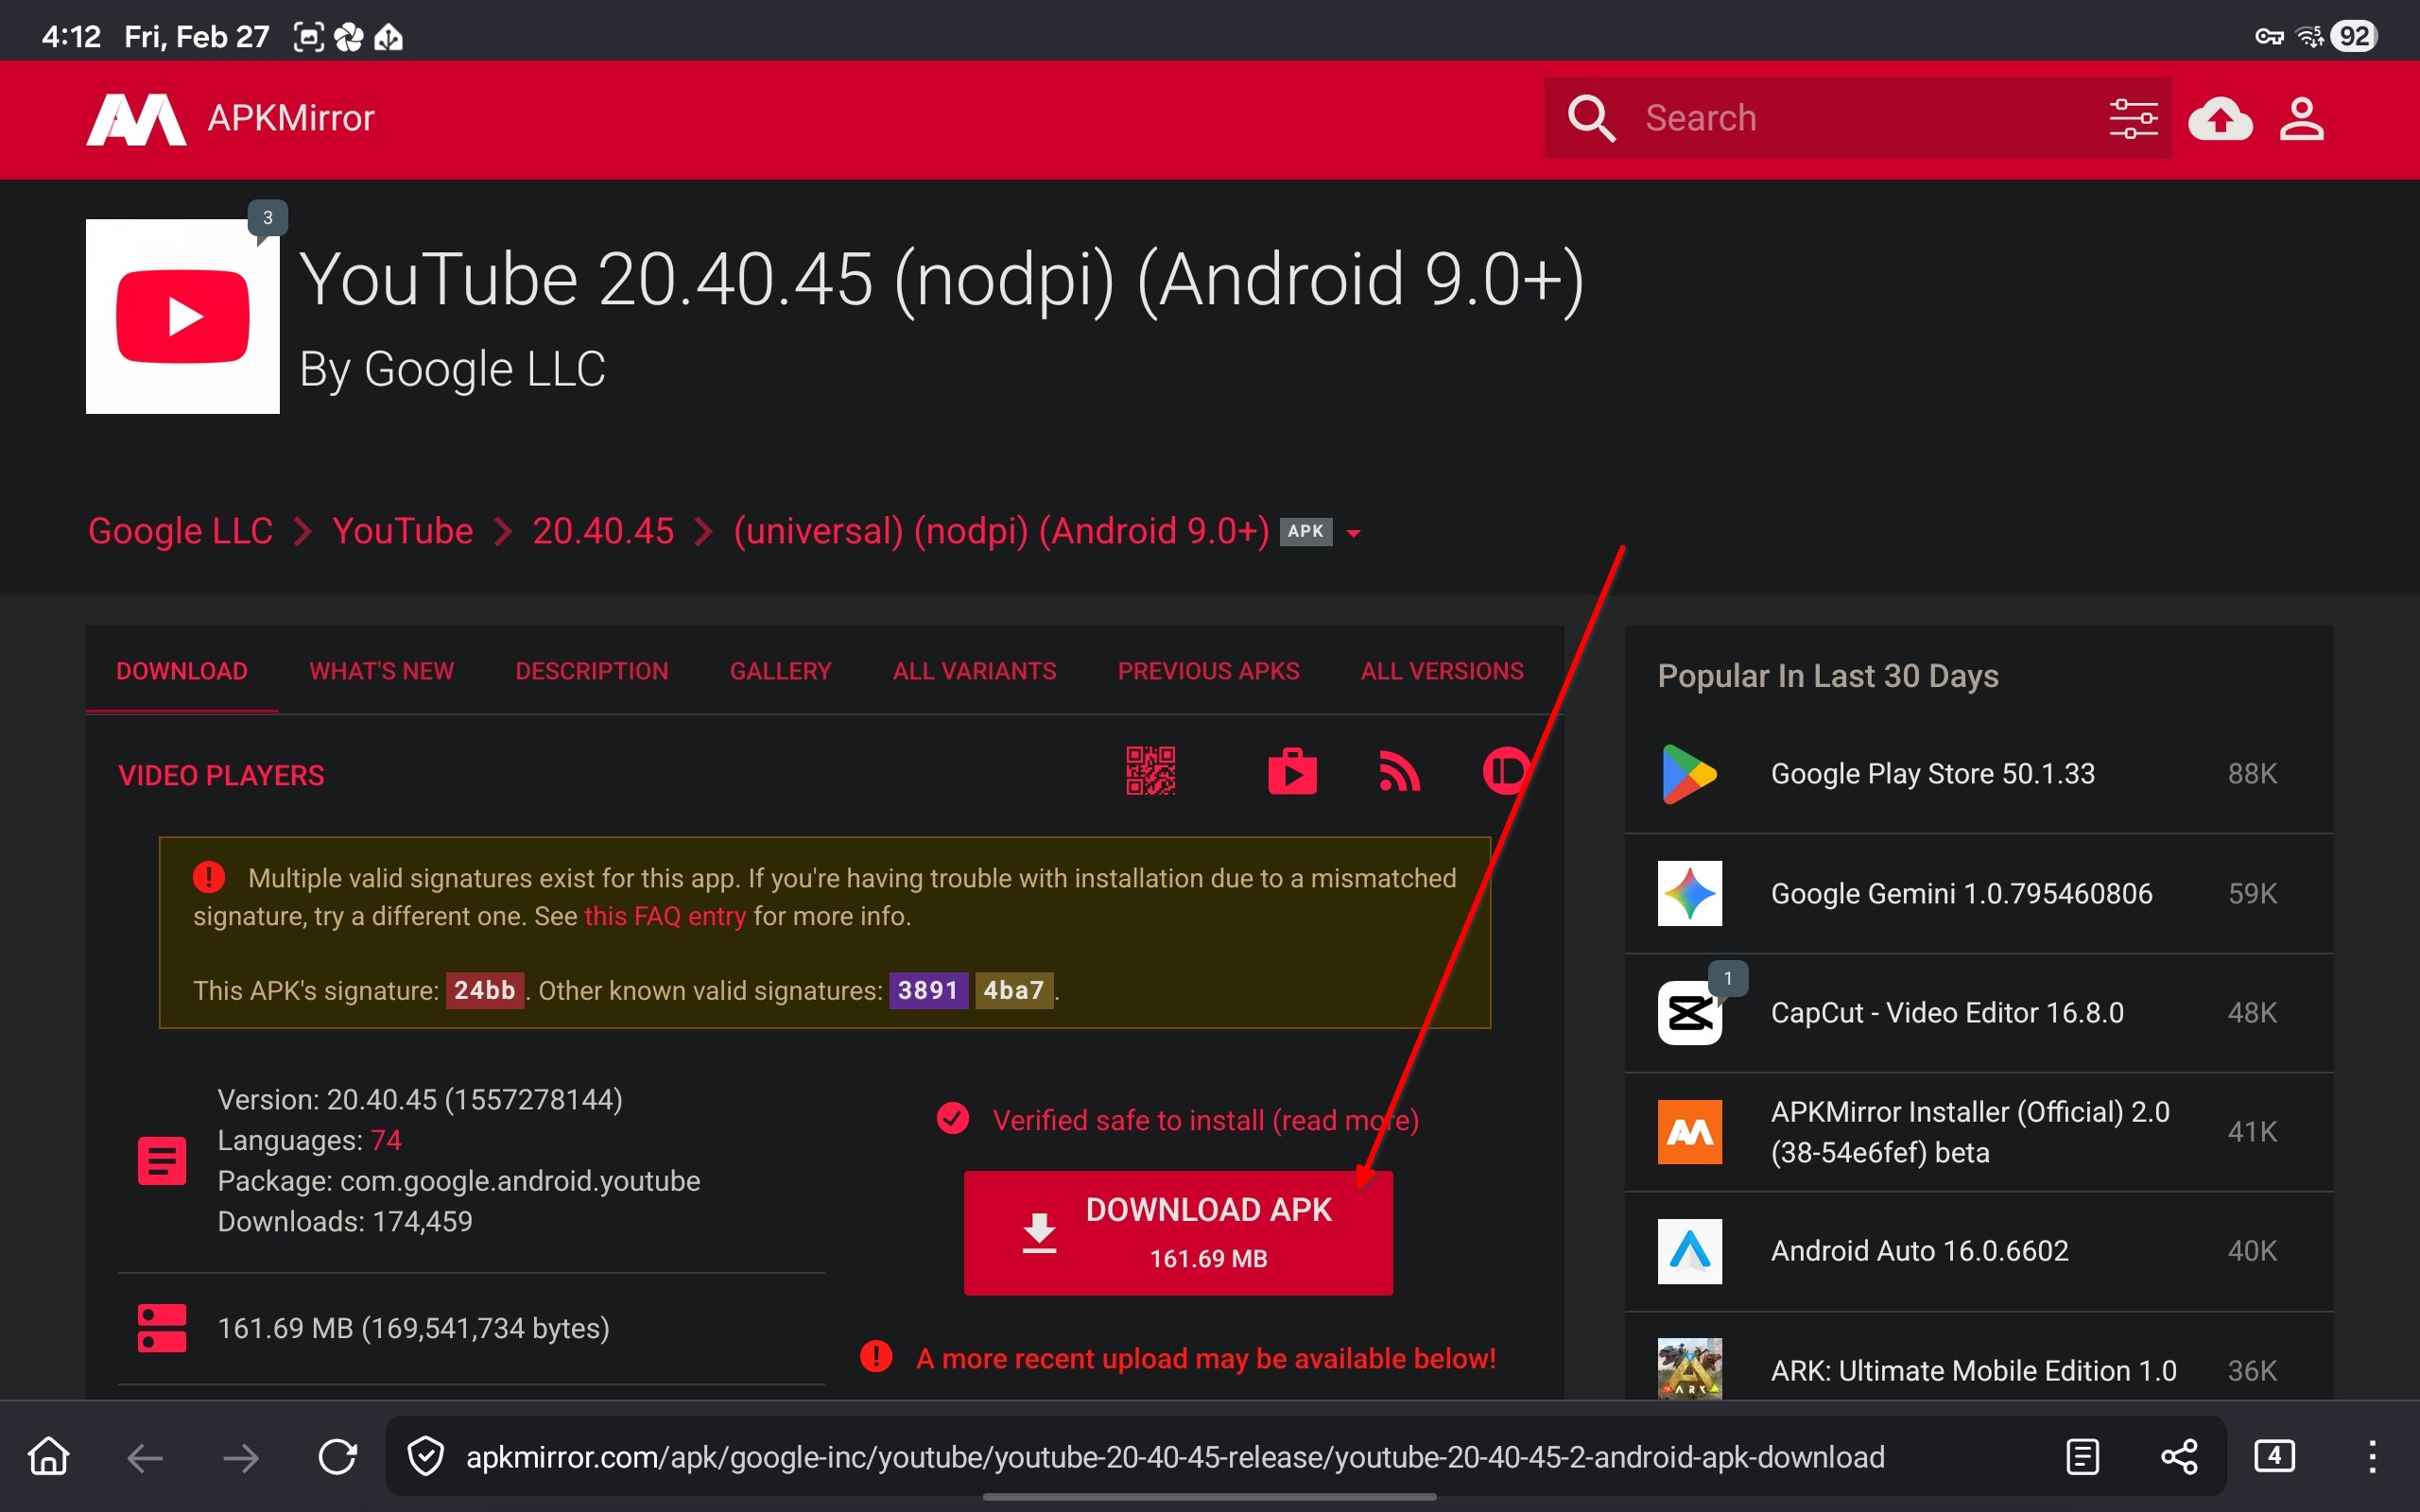Open search filter sliders icon
2420x1512 pixels.
(x=2132, y=119)
